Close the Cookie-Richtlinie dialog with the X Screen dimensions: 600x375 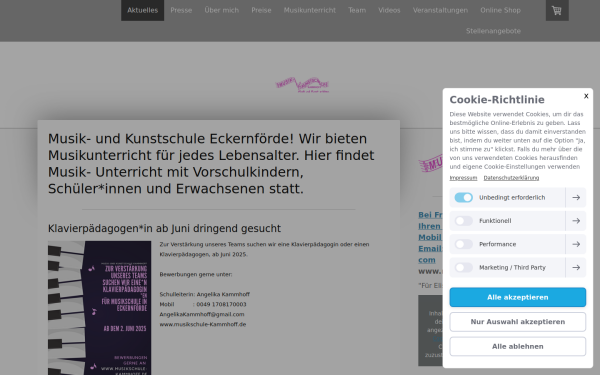(x=586, y=96)
